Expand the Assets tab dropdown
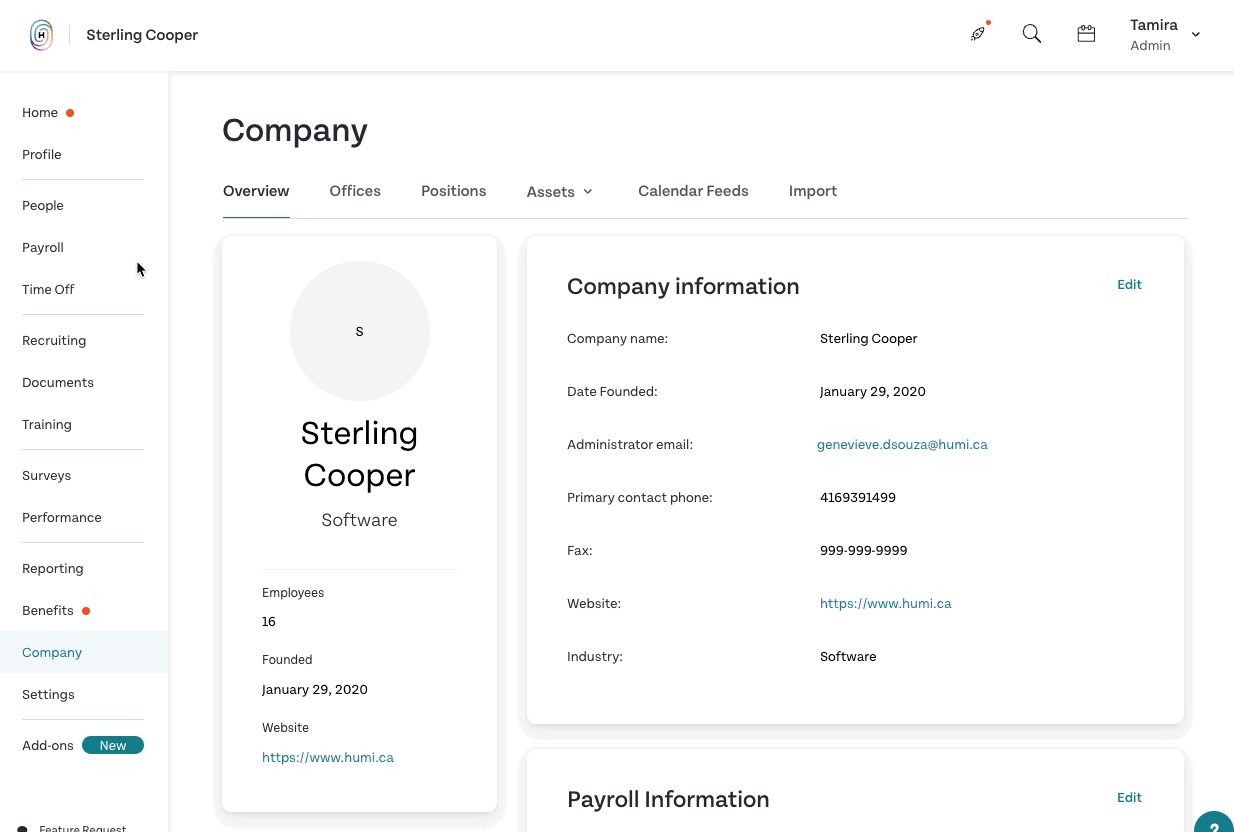The height and width of the screenshot is (832, 1234). click(560, 192)
